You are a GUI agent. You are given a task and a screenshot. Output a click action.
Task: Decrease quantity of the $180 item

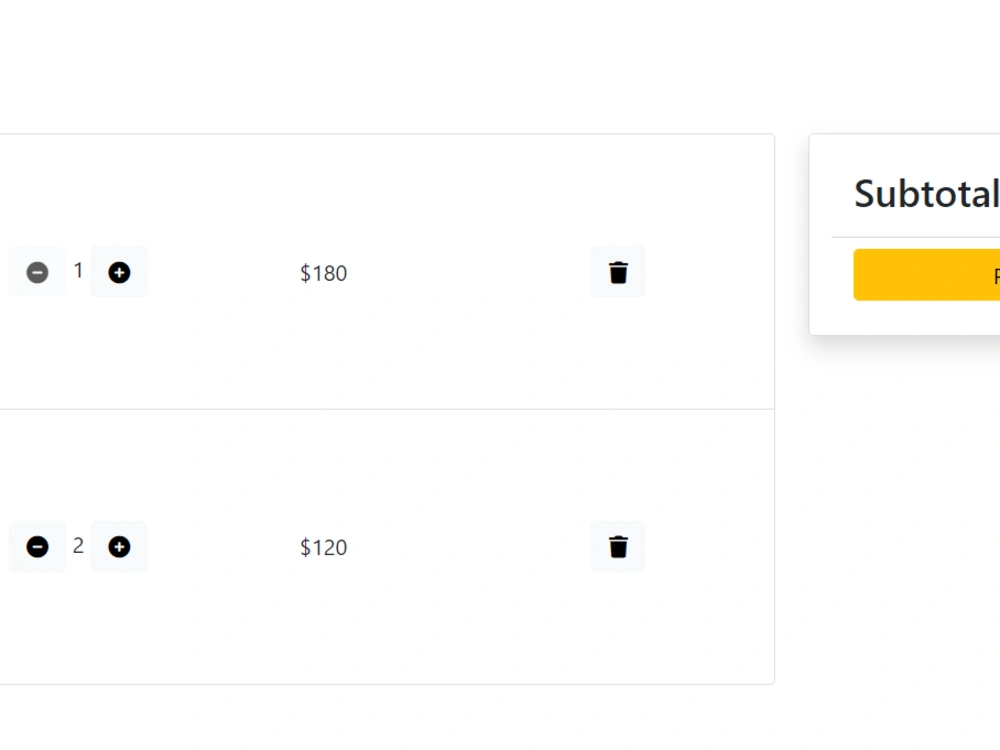point(37,272)
